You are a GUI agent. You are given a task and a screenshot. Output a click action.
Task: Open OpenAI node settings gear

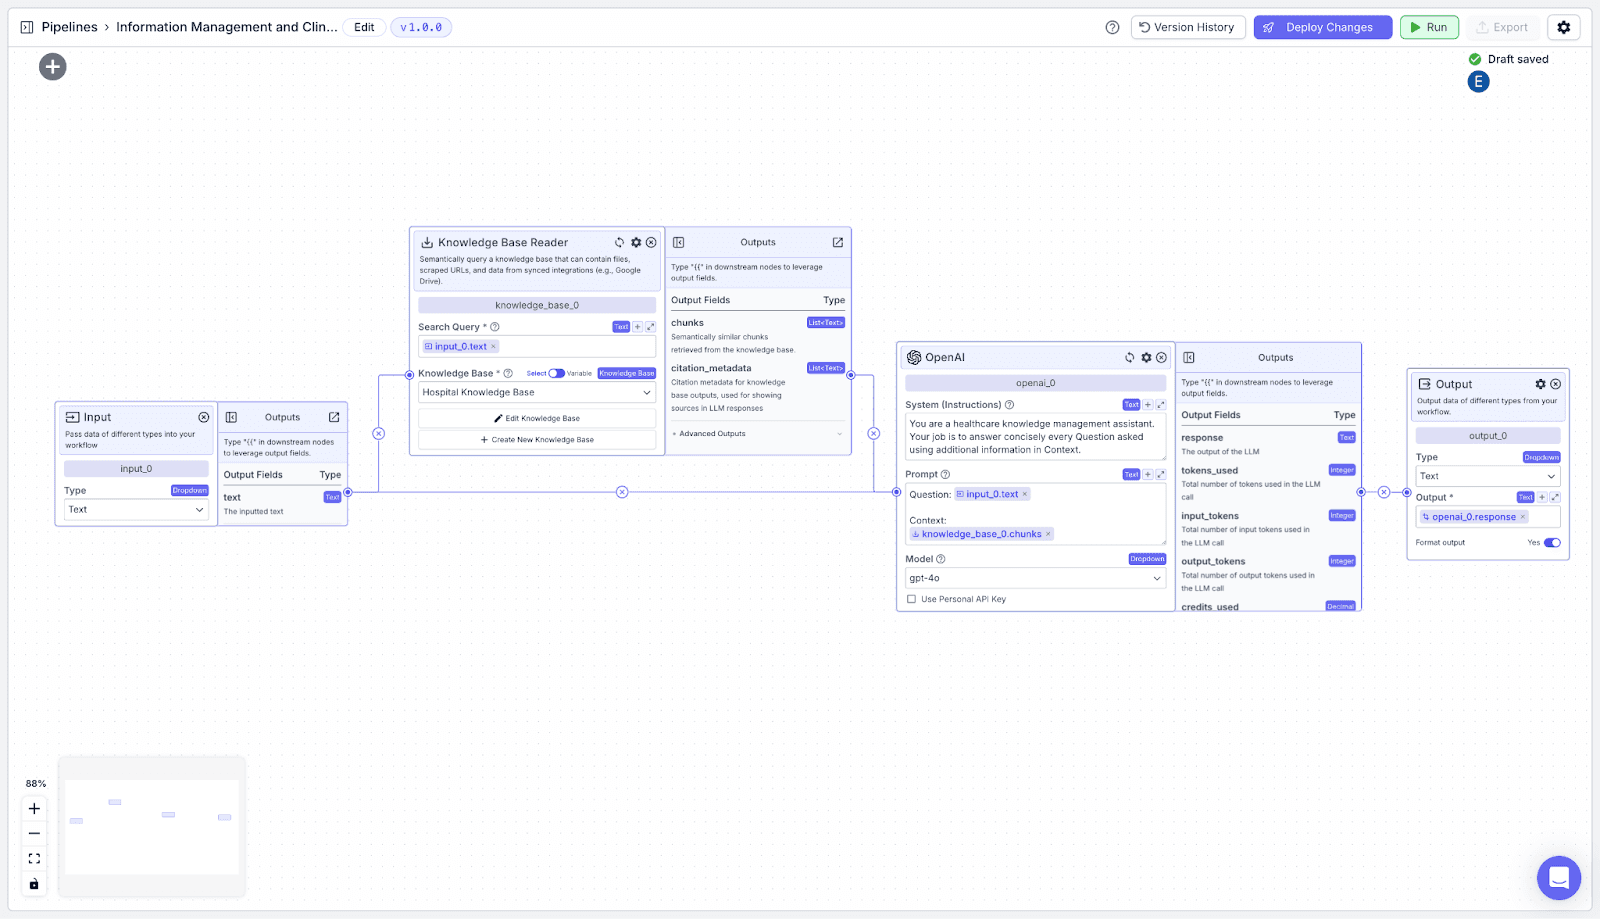click(1146, 357)
